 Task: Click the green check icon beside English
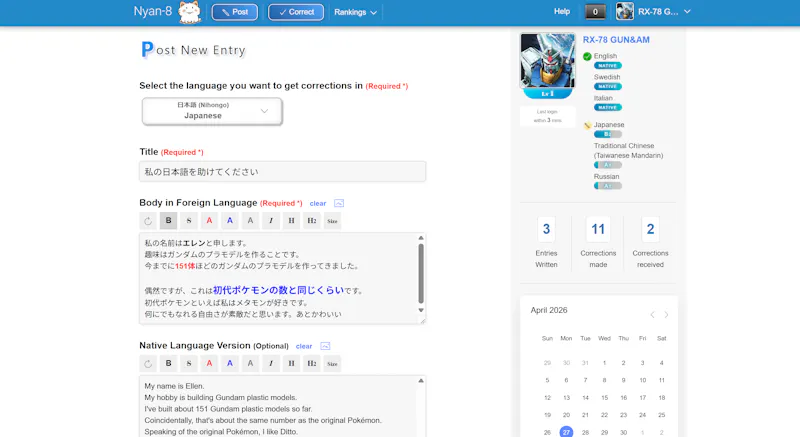pyautogui.click(x=587, y=57)
